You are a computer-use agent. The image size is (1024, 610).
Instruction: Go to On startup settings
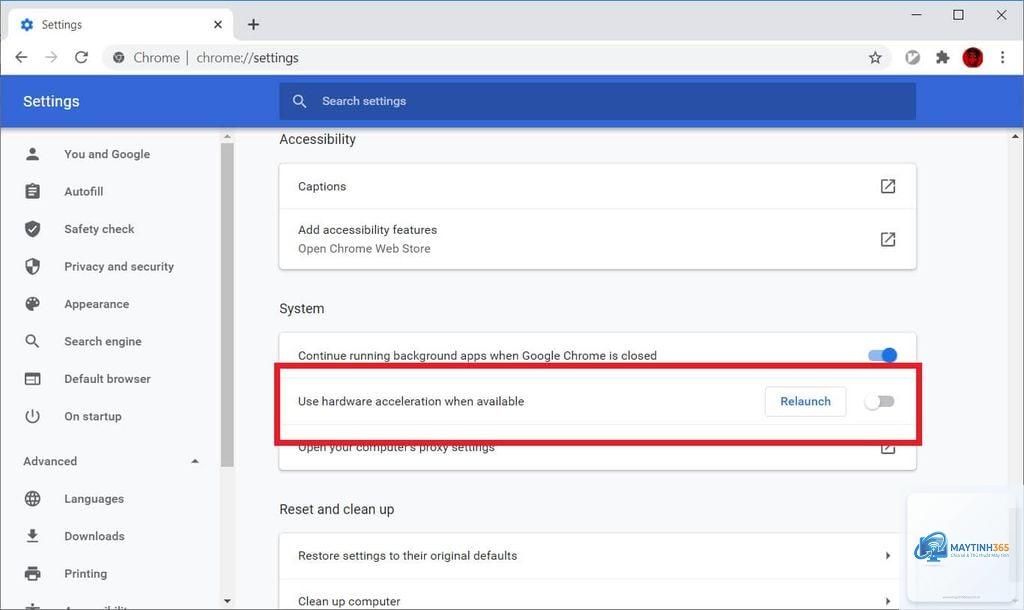tap(93, 416)
